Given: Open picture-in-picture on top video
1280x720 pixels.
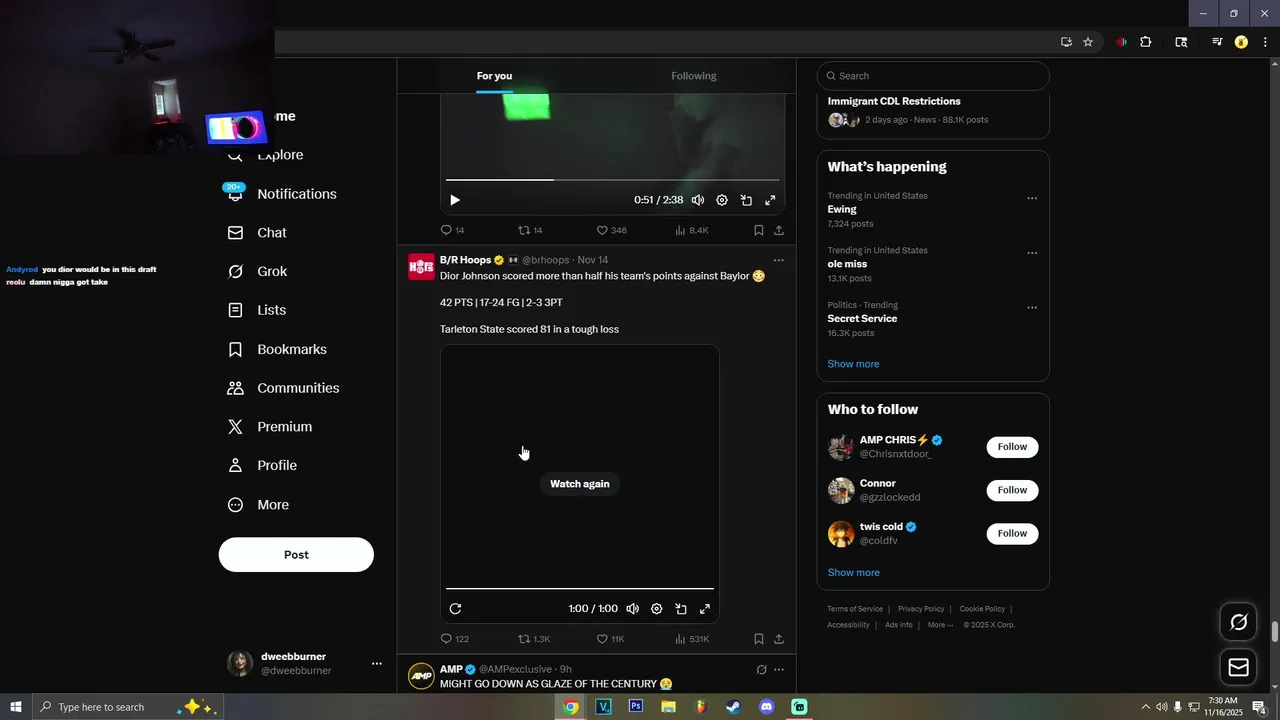Looking at the screenshot, I should tap(746, 200).
